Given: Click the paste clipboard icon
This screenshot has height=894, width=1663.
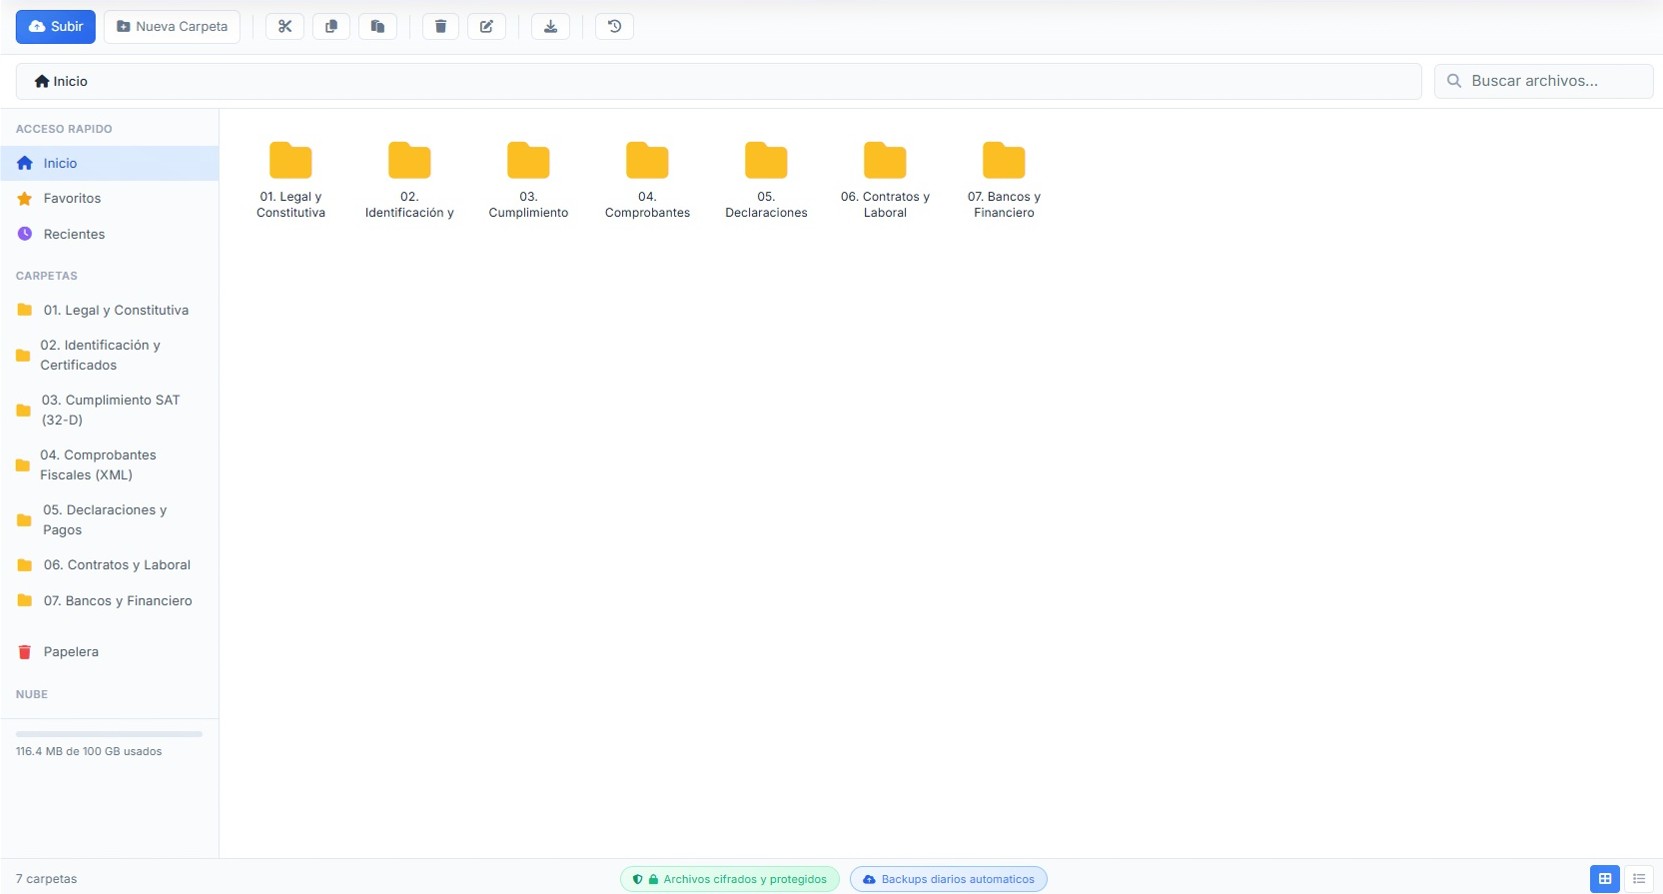Looking at the screenshot, I should coord(378,27).
